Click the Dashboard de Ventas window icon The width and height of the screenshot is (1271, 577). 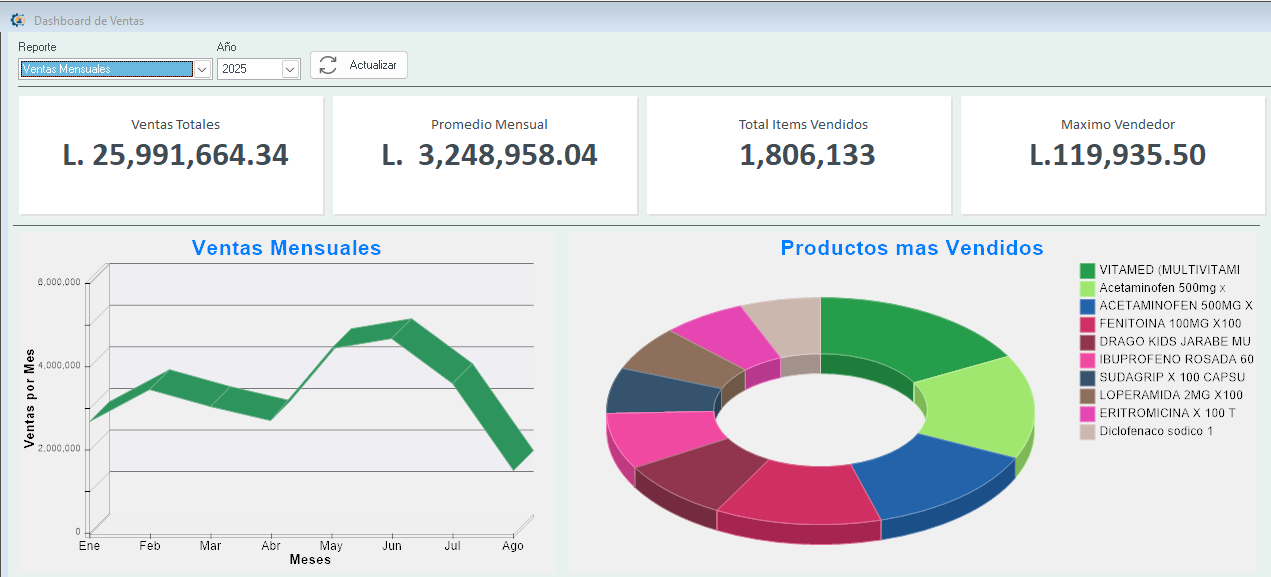[17, 20]
